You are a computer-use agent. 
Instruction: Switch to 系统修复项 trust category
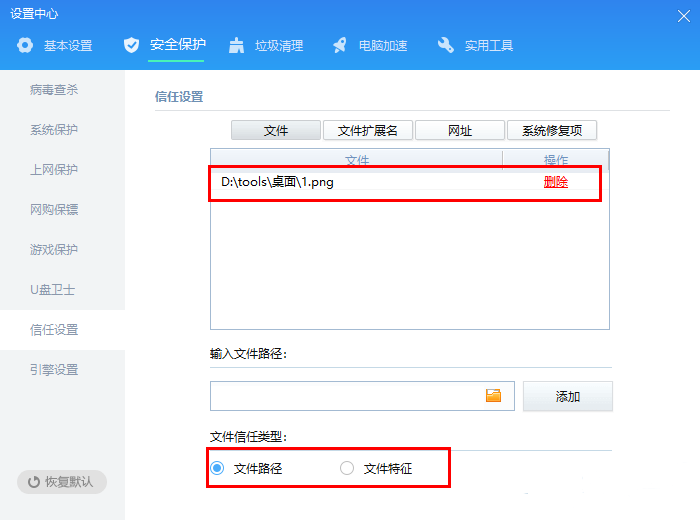(x=552, y=130)
